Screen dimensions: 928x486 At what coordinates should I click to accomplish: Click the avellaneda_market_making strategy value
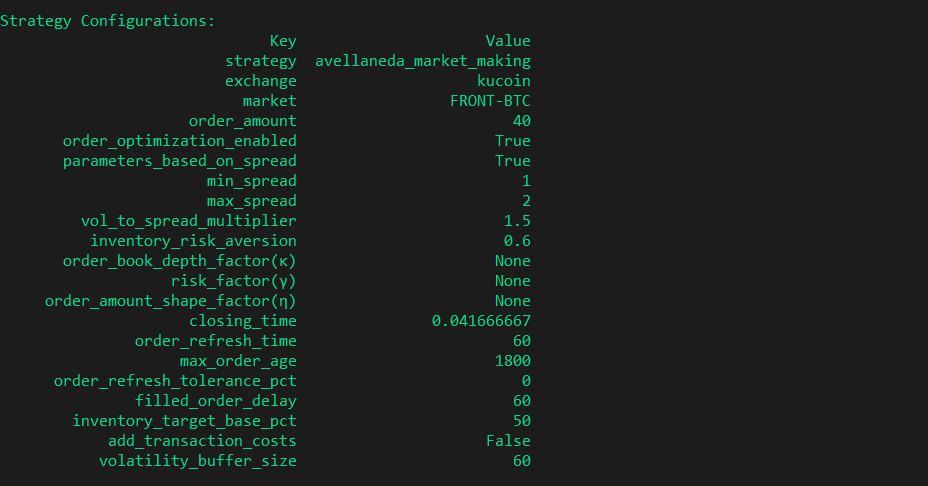(422, 61)
